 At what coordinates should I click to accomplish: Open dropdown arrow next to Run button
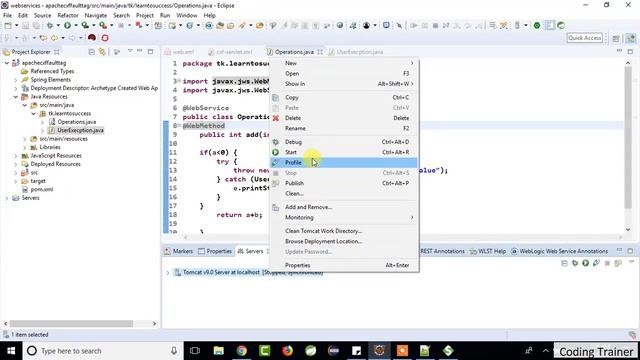coord(76,26)
